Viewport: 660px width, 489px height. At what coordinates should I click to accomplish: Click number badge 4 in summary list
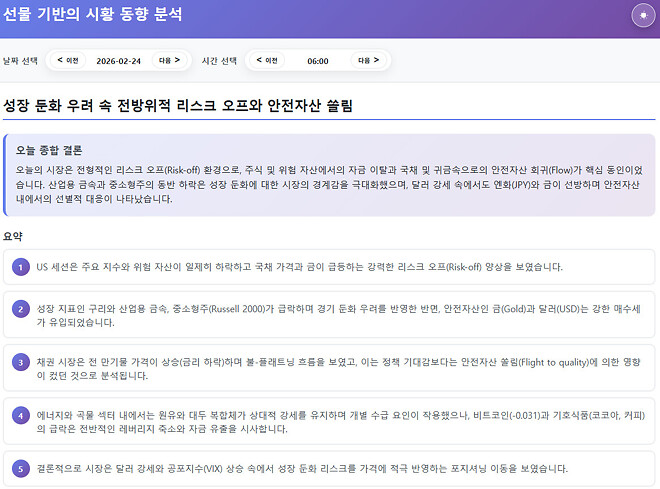coord(21,416)
